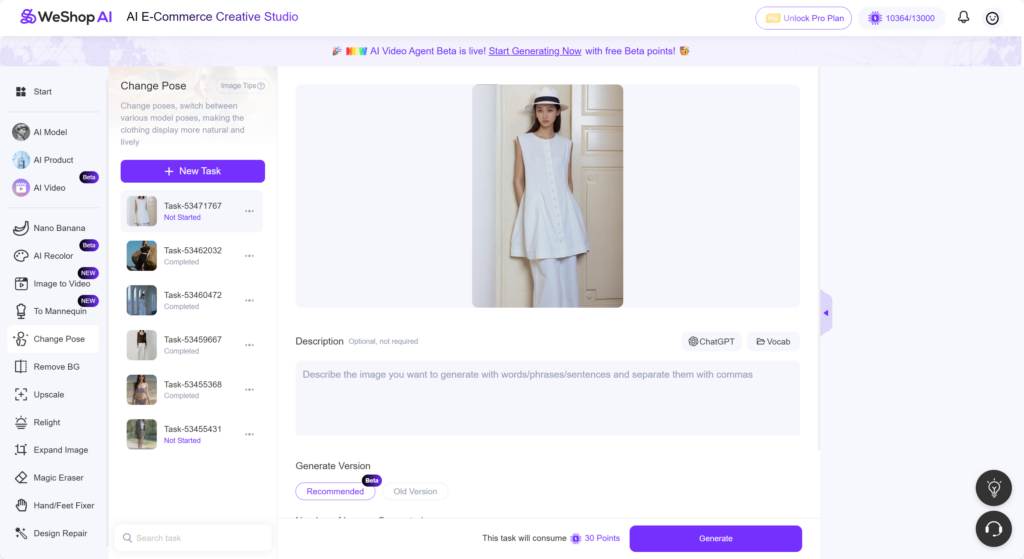Open the Relight tool
1024x559 pixels.
[46, 422]
